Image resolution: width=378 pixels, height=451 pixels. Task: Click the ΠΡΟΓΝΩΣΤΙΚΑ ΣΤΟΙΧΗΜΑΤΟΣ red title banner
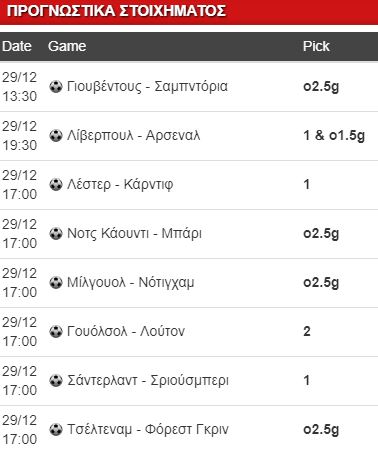click(189, 12)
